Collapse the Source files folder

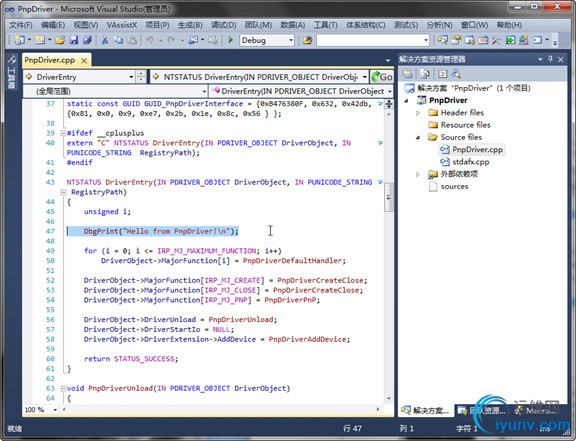[x=418, y=137]
